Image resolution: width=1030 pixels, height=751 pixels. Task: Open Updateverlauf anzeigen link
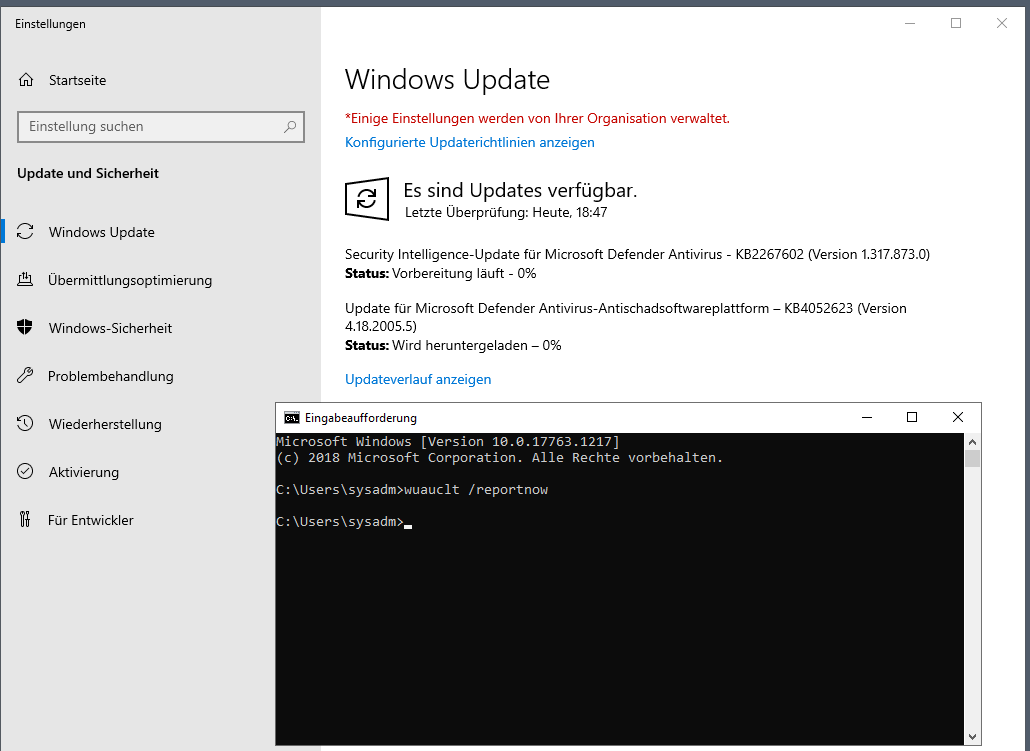point(418,379)
